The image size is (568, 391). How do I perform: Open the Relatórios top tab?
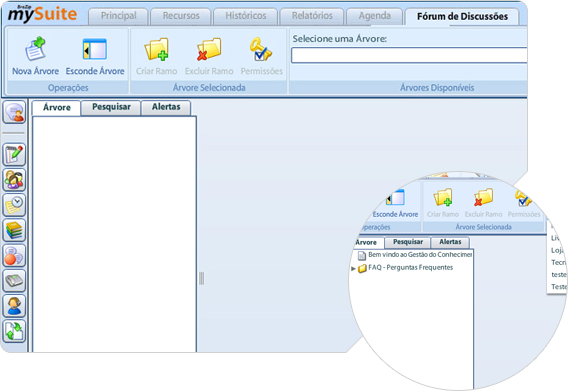tap(312, 16)
